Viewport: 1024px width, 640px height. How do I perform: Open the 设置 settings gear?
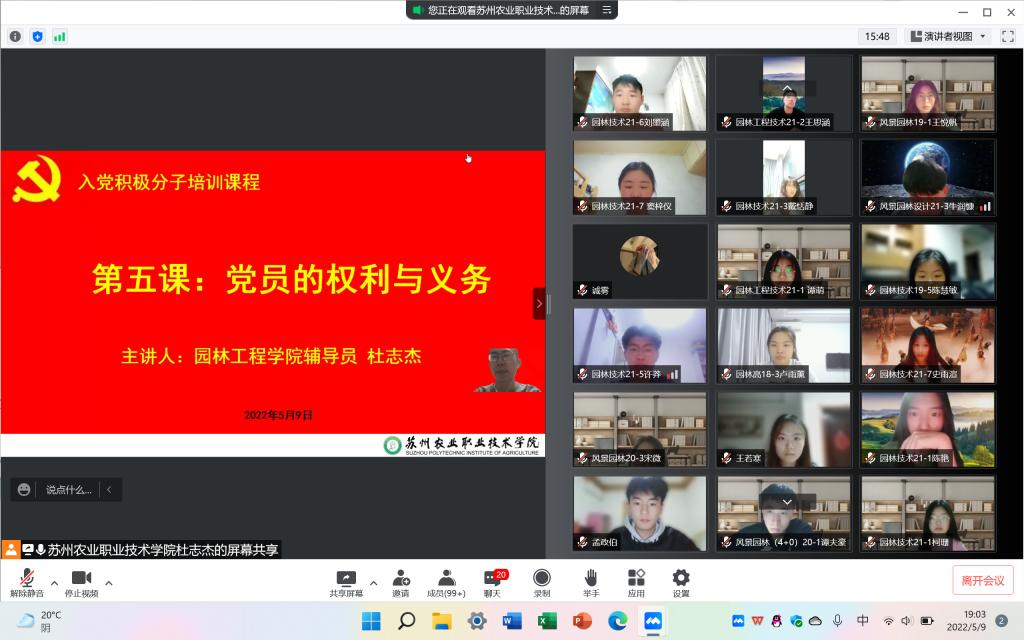[680, 583]
